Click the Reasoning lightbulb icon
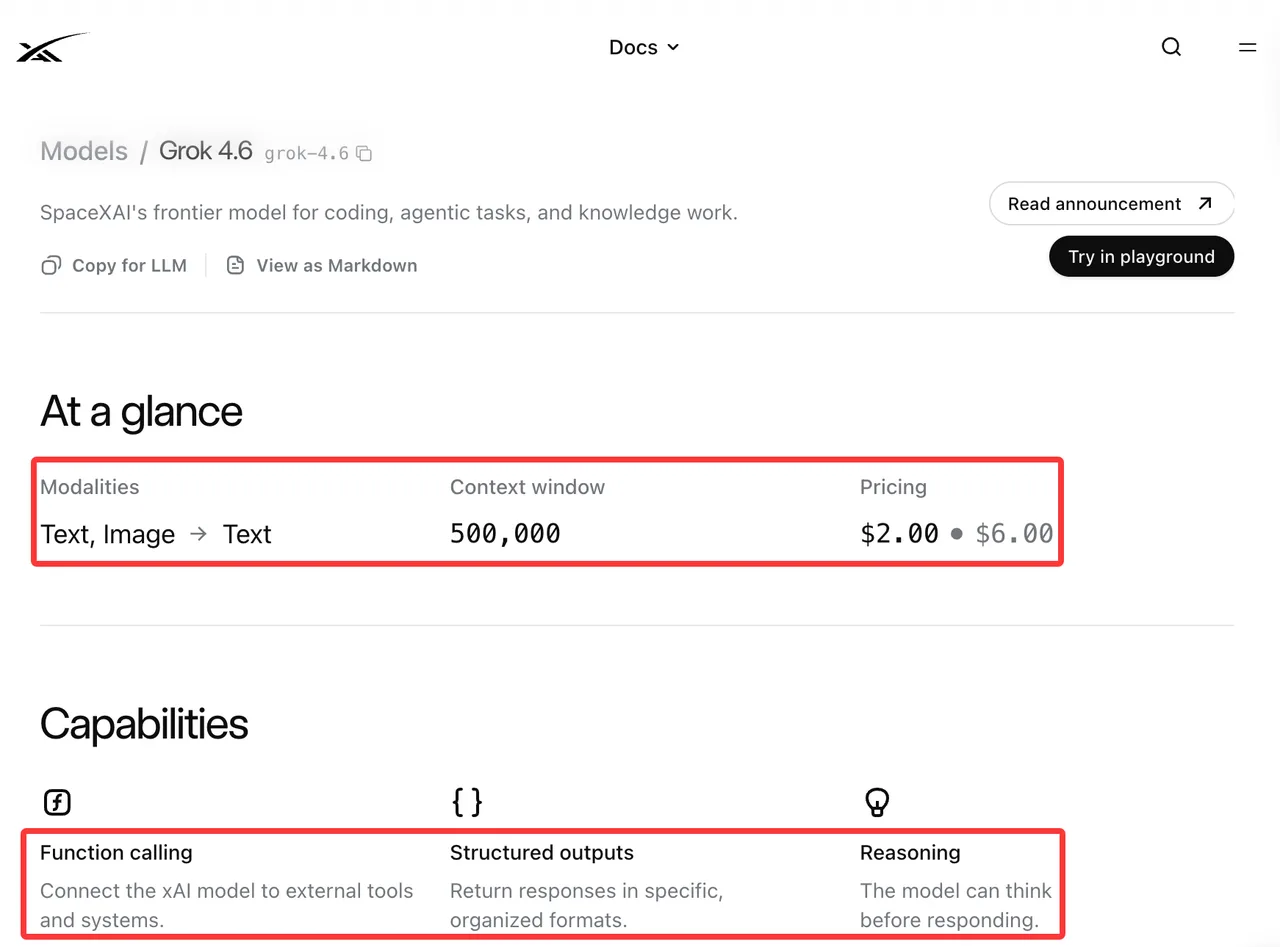The image size is (1280, 947). [x=876, y=802]
